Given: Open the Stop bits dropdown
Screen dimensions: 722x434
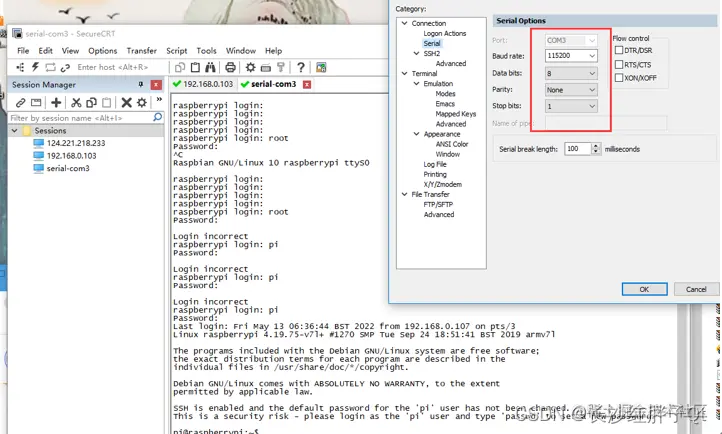Looking at the screenshot, I should pyautogui.click(x=592, y=106).
